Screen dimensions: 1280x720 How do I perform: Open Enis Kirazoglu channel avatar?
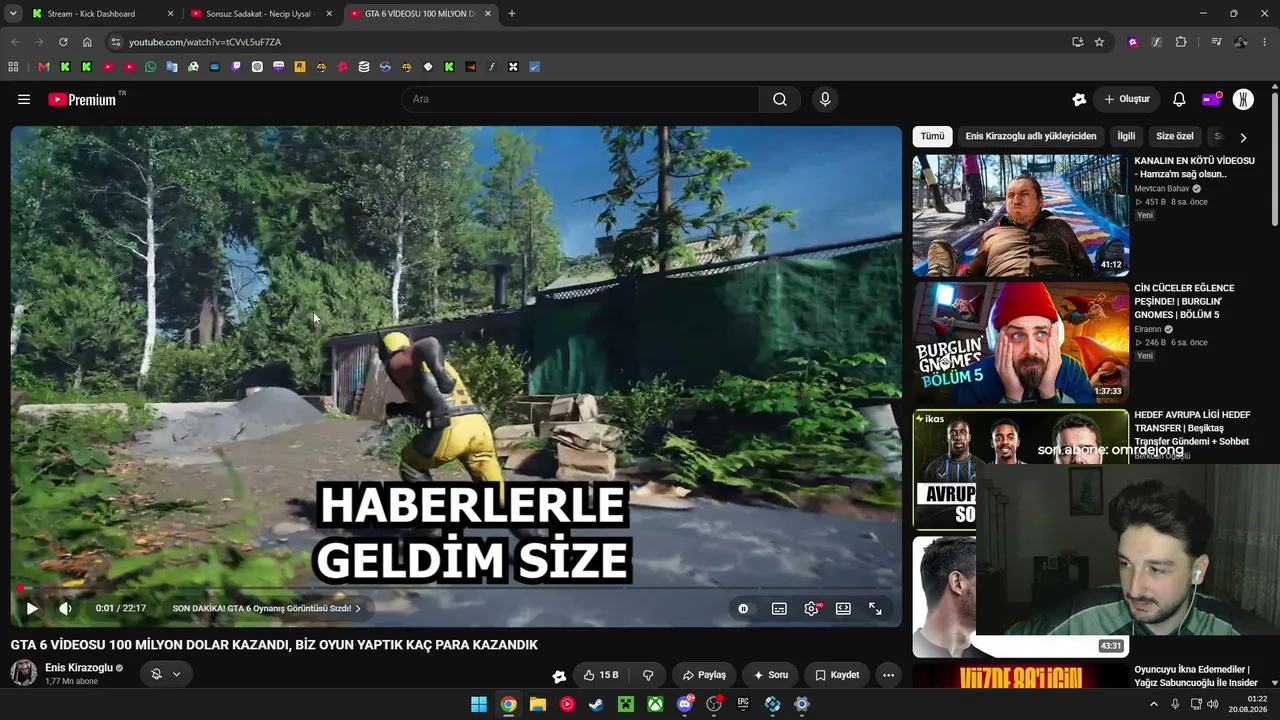click(x=24, y=673)
